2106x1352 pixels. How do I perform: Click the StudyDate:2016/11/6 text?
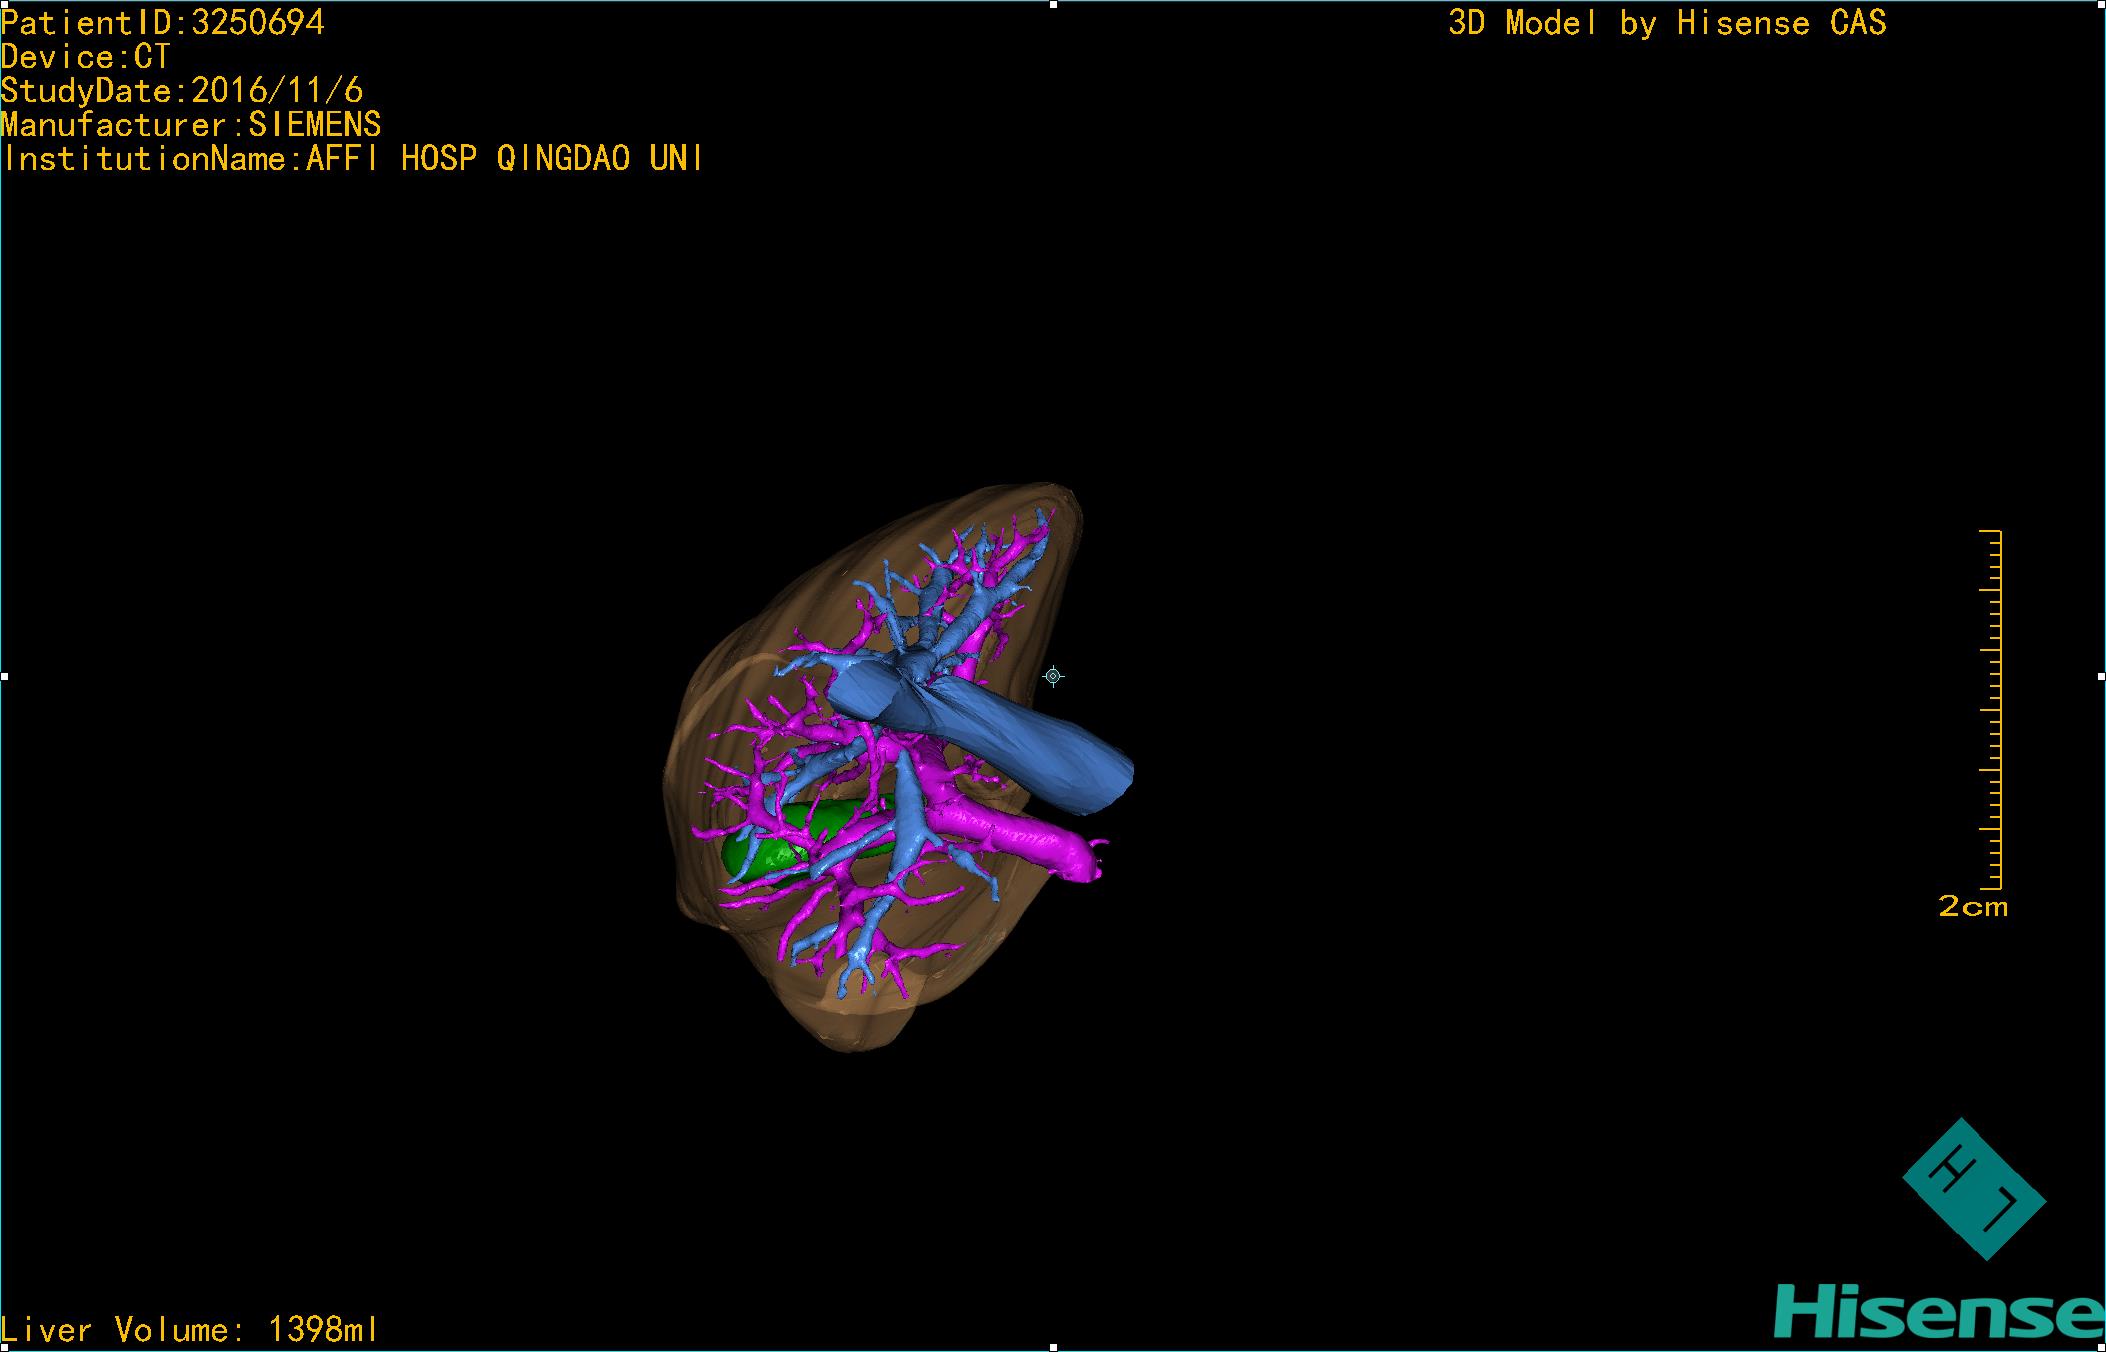pos(181,91)
